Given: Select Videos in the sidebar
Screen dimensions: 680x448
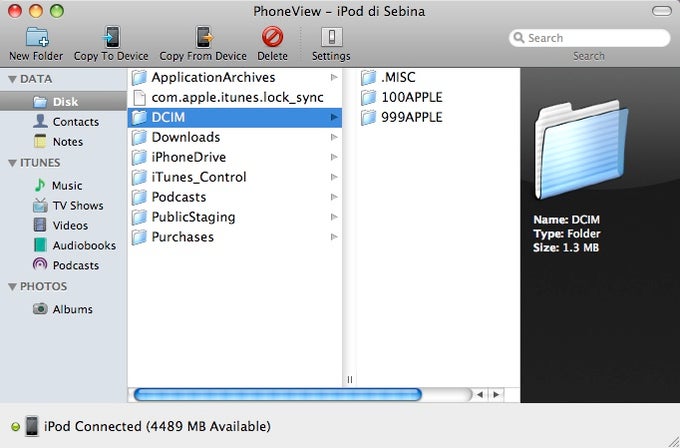Looking at the screenshot, I should tap(63, 225).
